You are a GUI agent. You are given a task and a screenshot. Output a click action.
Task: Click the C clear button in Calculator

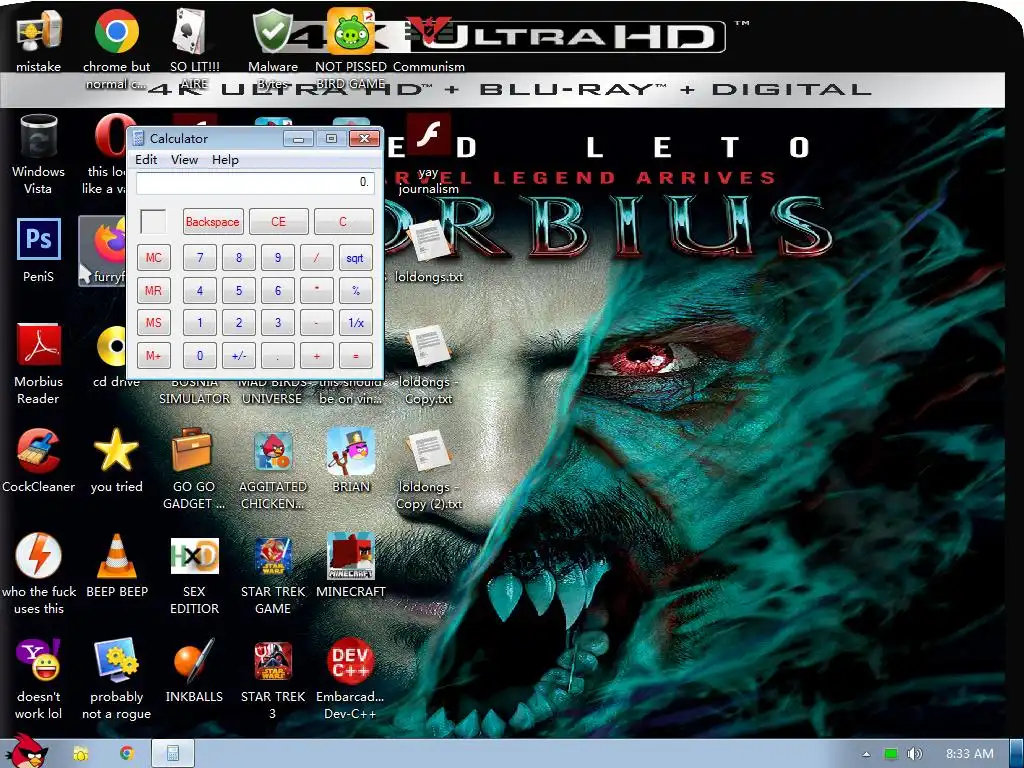tap(344, 221)
